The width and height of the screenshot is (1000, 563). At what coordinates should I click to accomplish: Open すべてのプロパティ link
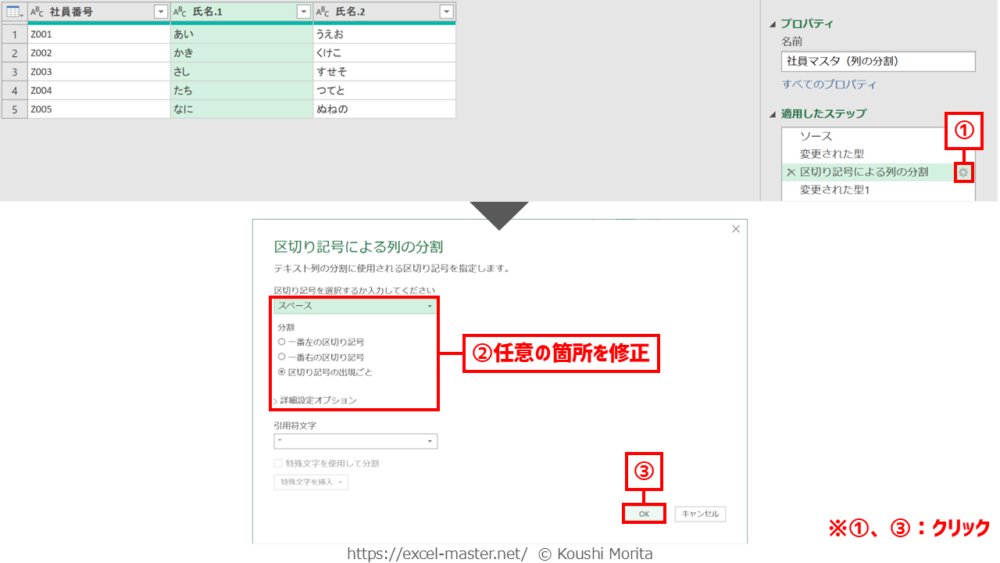pos(829,85)
